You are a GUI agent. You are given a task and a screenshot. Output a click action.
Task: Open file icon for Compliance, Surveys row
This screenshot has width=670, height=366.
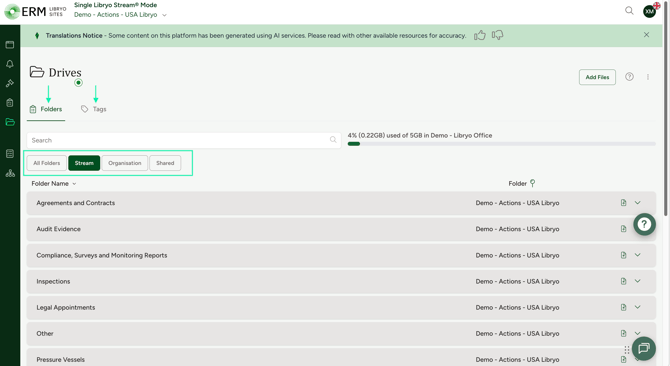pyautogui.click(x=623, y=255)
